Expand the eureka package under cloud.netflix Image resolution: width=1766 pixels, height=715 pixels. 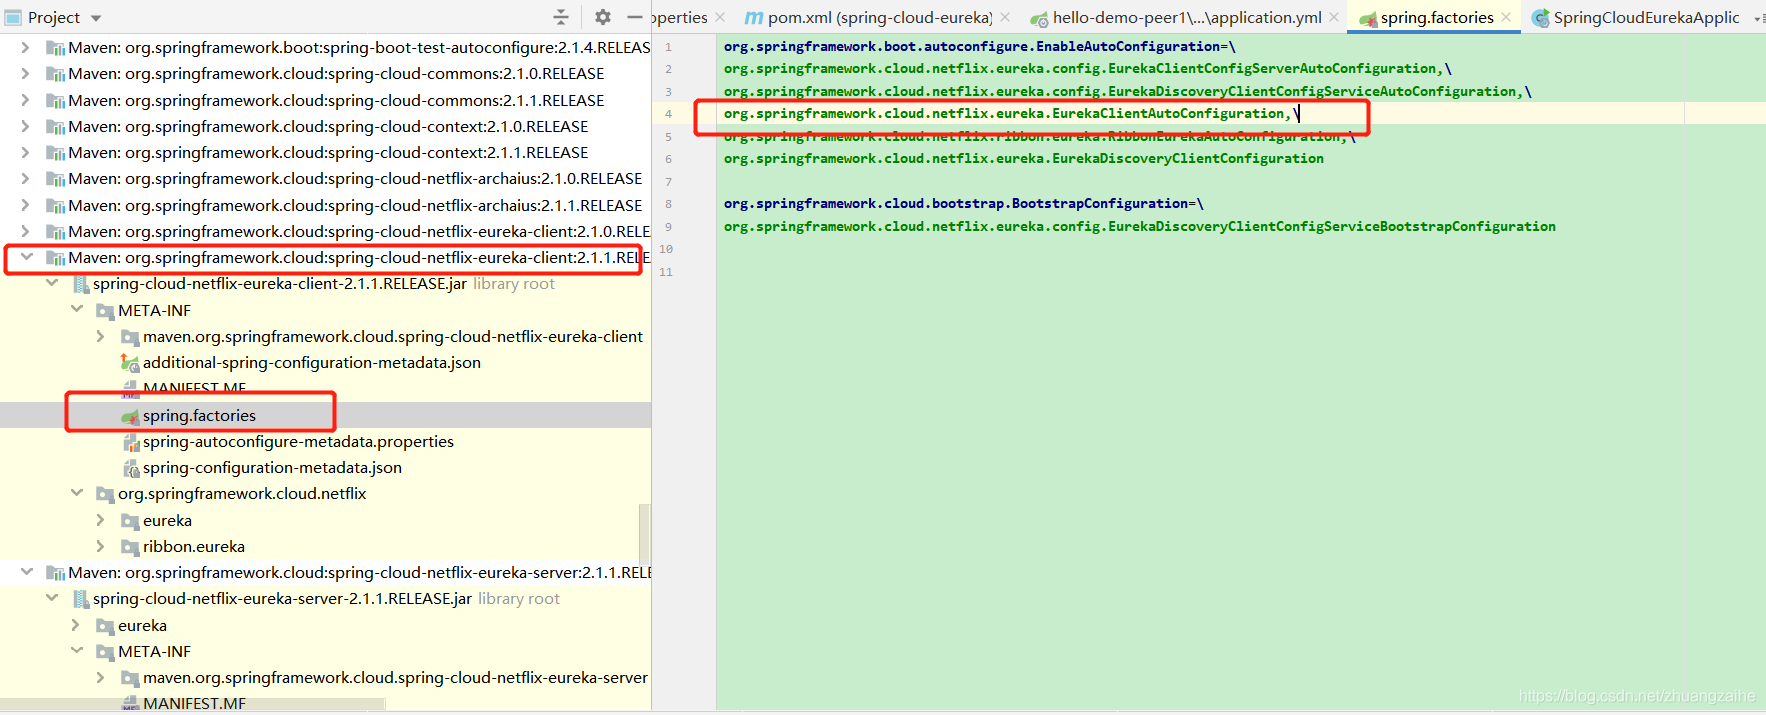[x=100, y=520]
